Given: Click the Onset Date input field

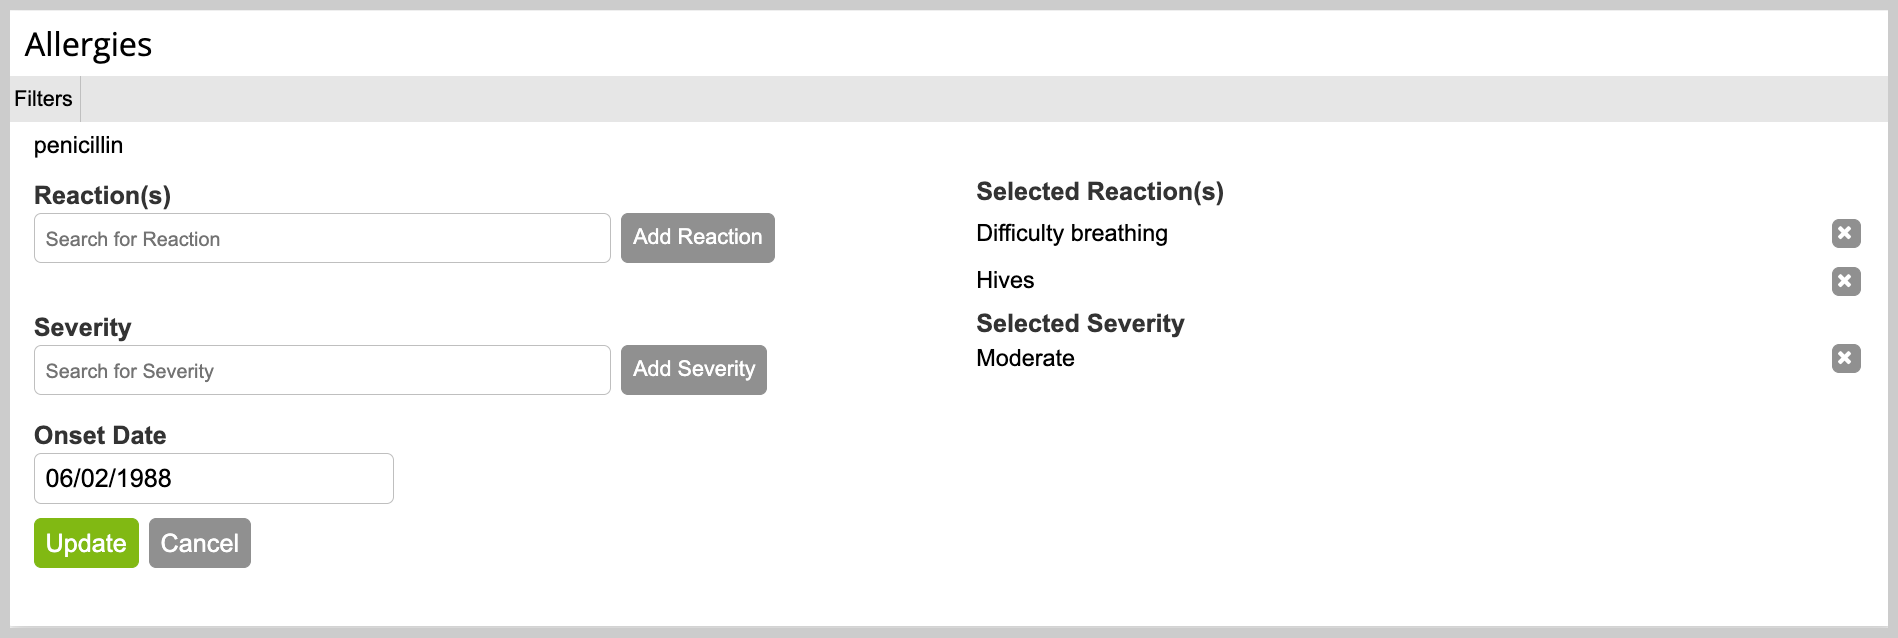Looking at the screenshot, I should [x=214, y=479].
